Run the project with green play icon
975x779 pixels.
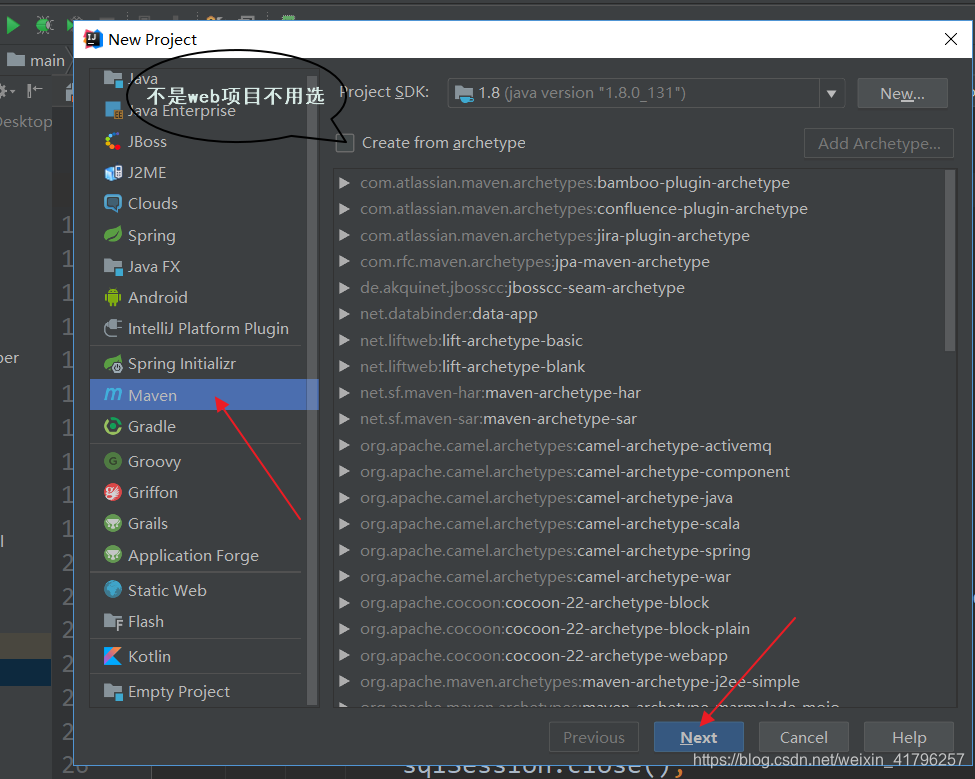12,25
